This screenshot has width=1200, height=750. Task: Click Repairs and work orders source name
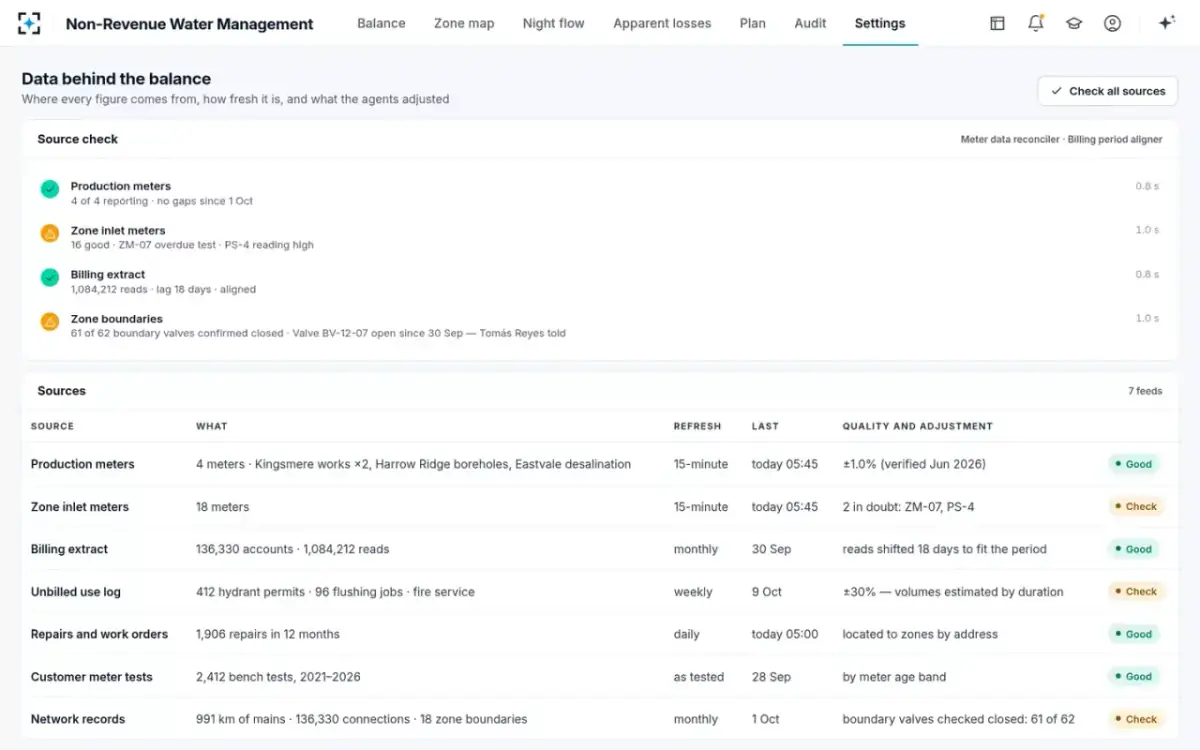[x=99, y=634]
